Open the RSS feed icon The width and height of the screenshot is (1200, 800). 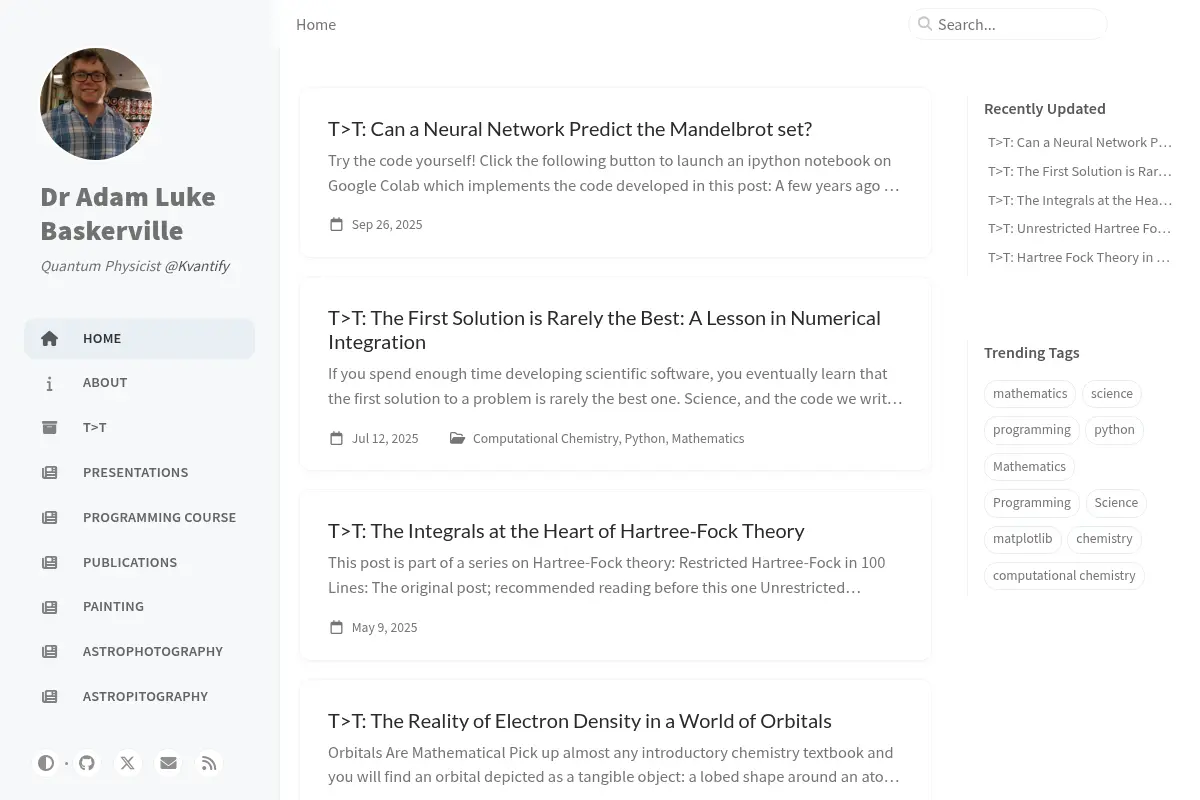click(x=209, y=763)
